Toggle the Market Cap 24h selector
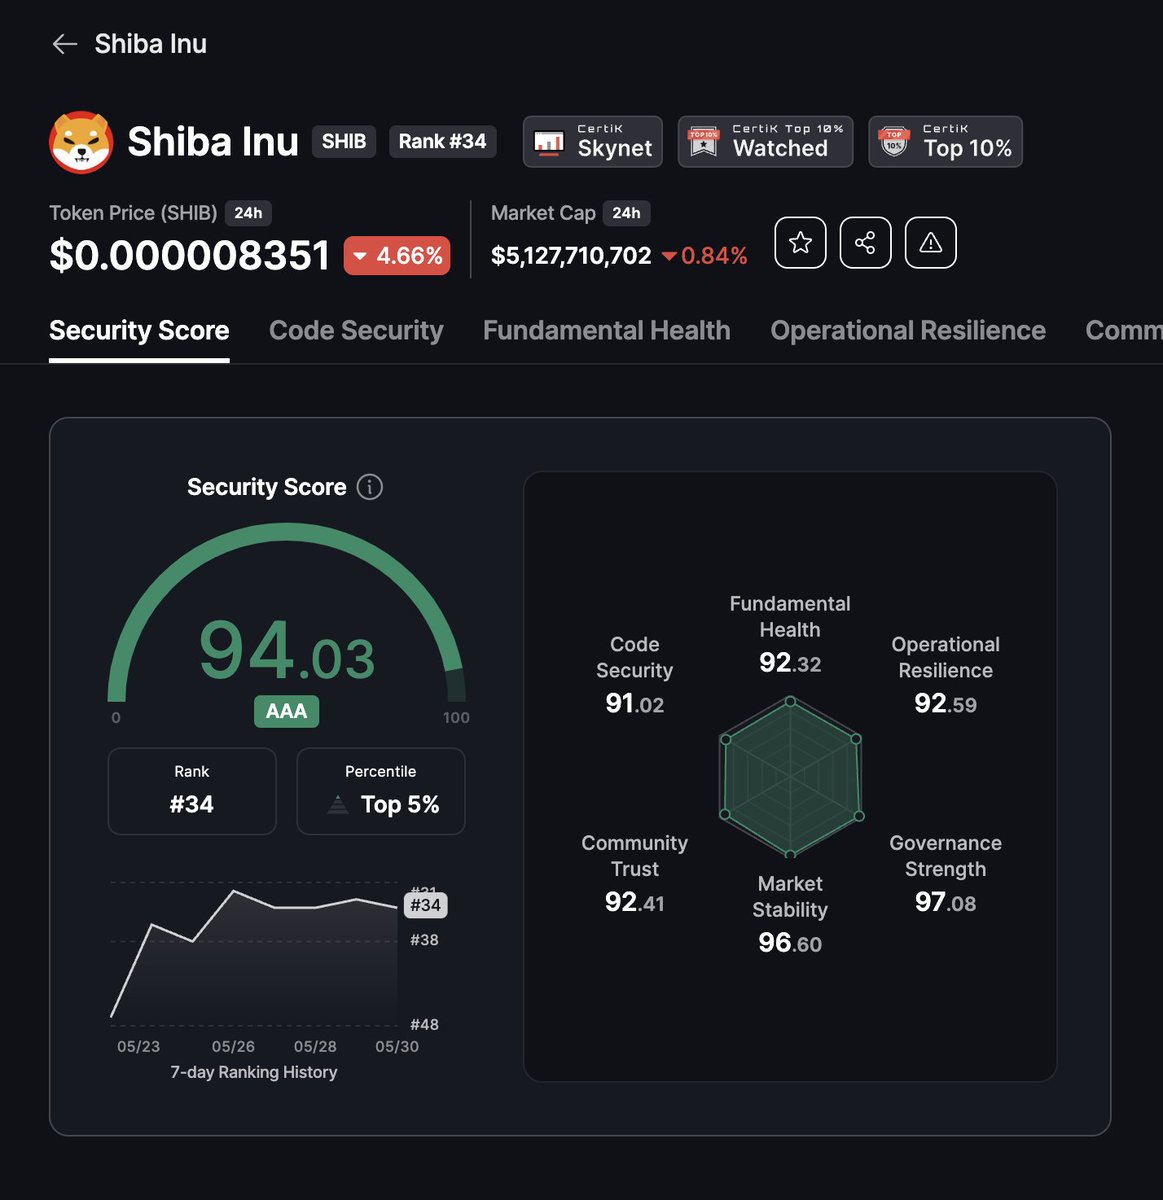This screenshot has width=1163, height=1200. click(626, 213)
